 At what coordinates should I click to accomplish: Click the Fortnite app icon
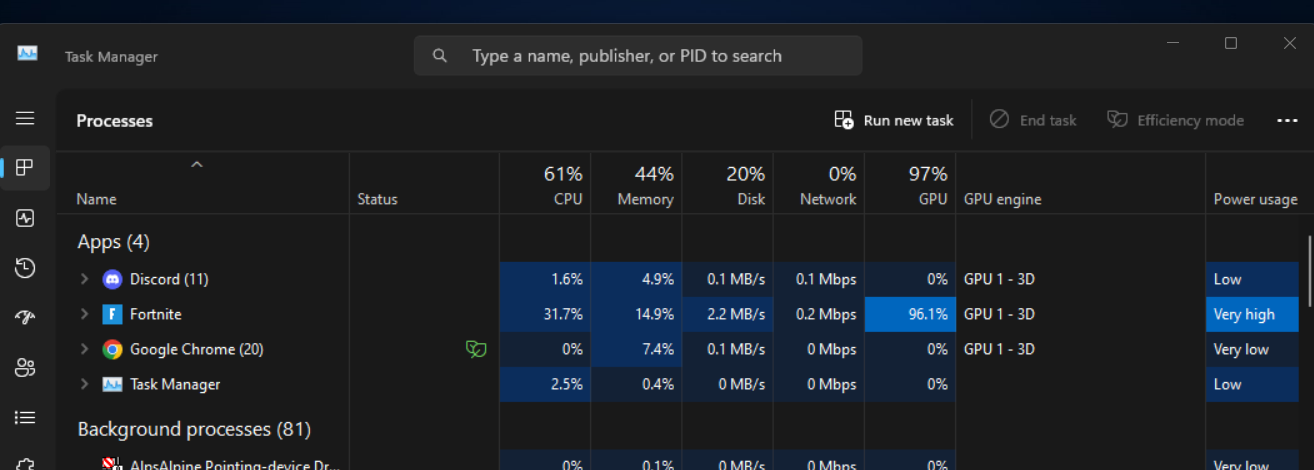(x=112, y=314)
